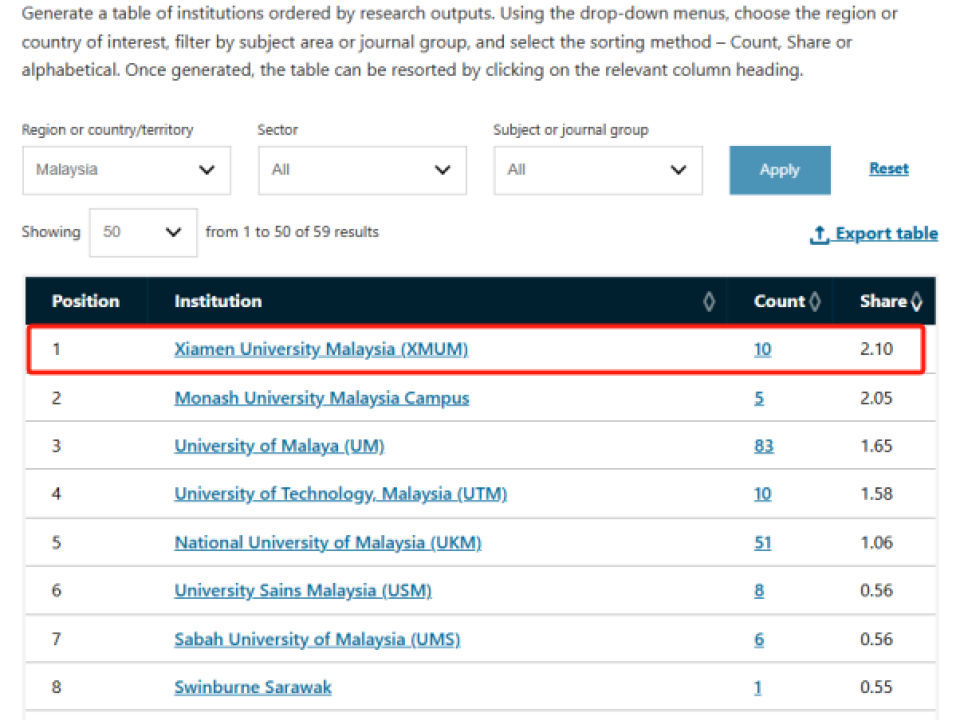Click count 83 for University of Malaya
Image resolution: width=960 pixels, height=720 pixels.
coord(763,446)
